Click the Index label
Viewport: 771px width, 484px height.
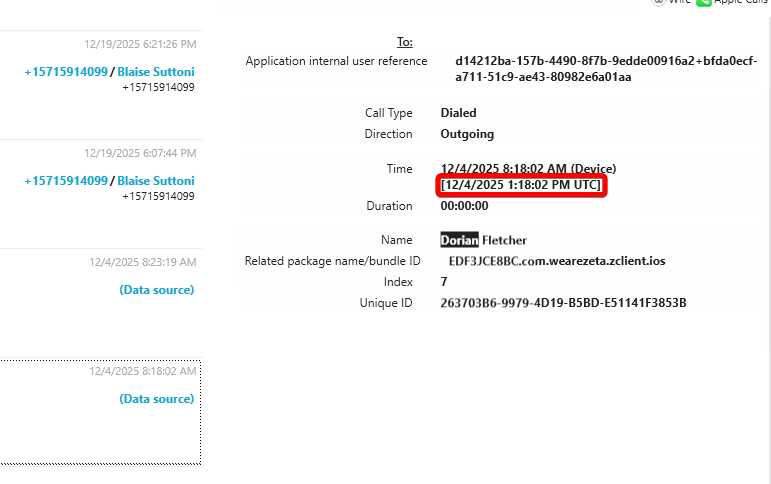[x=398, y=282]
